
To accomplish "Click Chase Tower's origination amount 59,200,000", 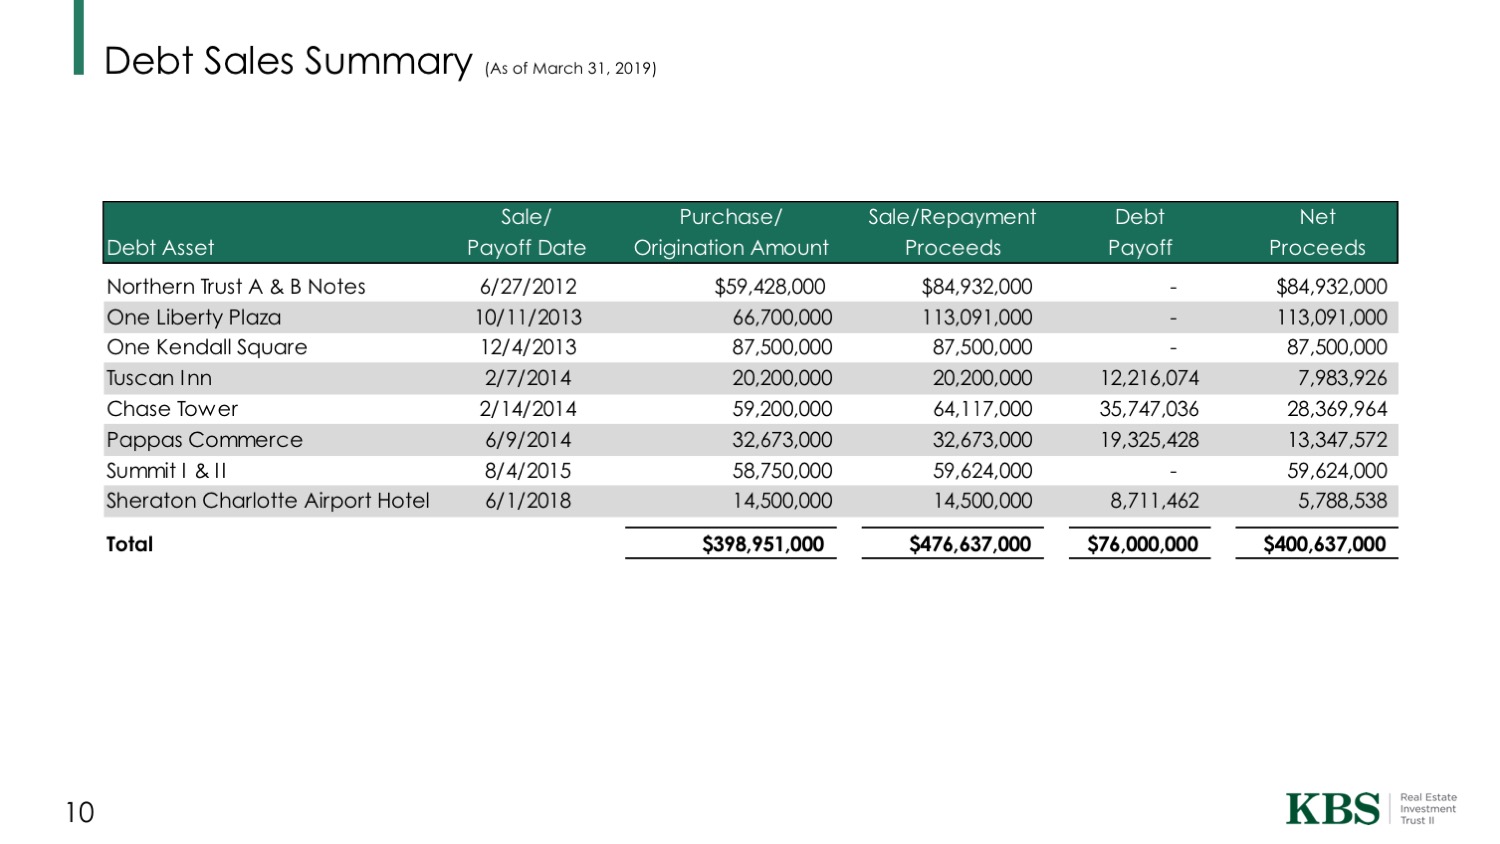I will (782, 409).
